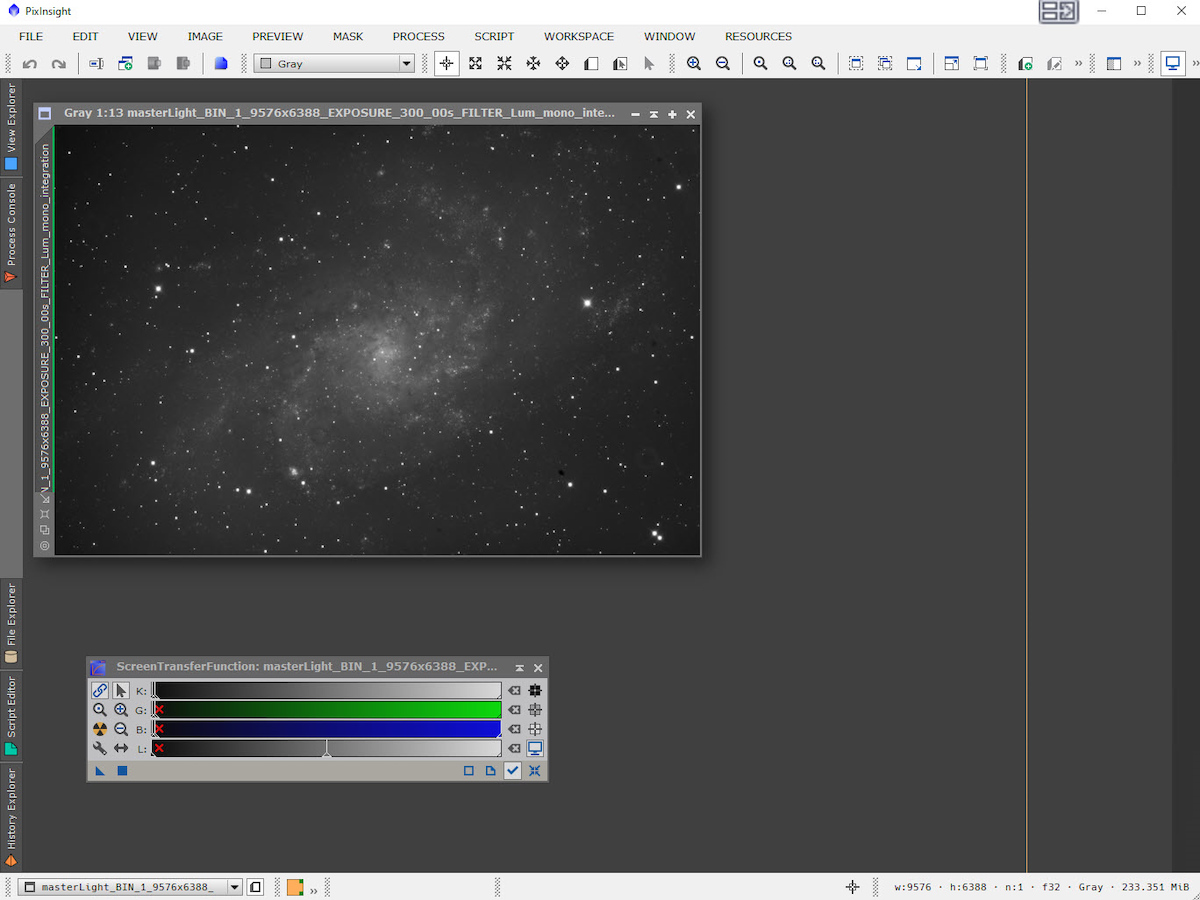Click the STF zoom out magnifier icon
Image resolution: width=1200 pixels, height=900 pixels.
click(121, 729)
